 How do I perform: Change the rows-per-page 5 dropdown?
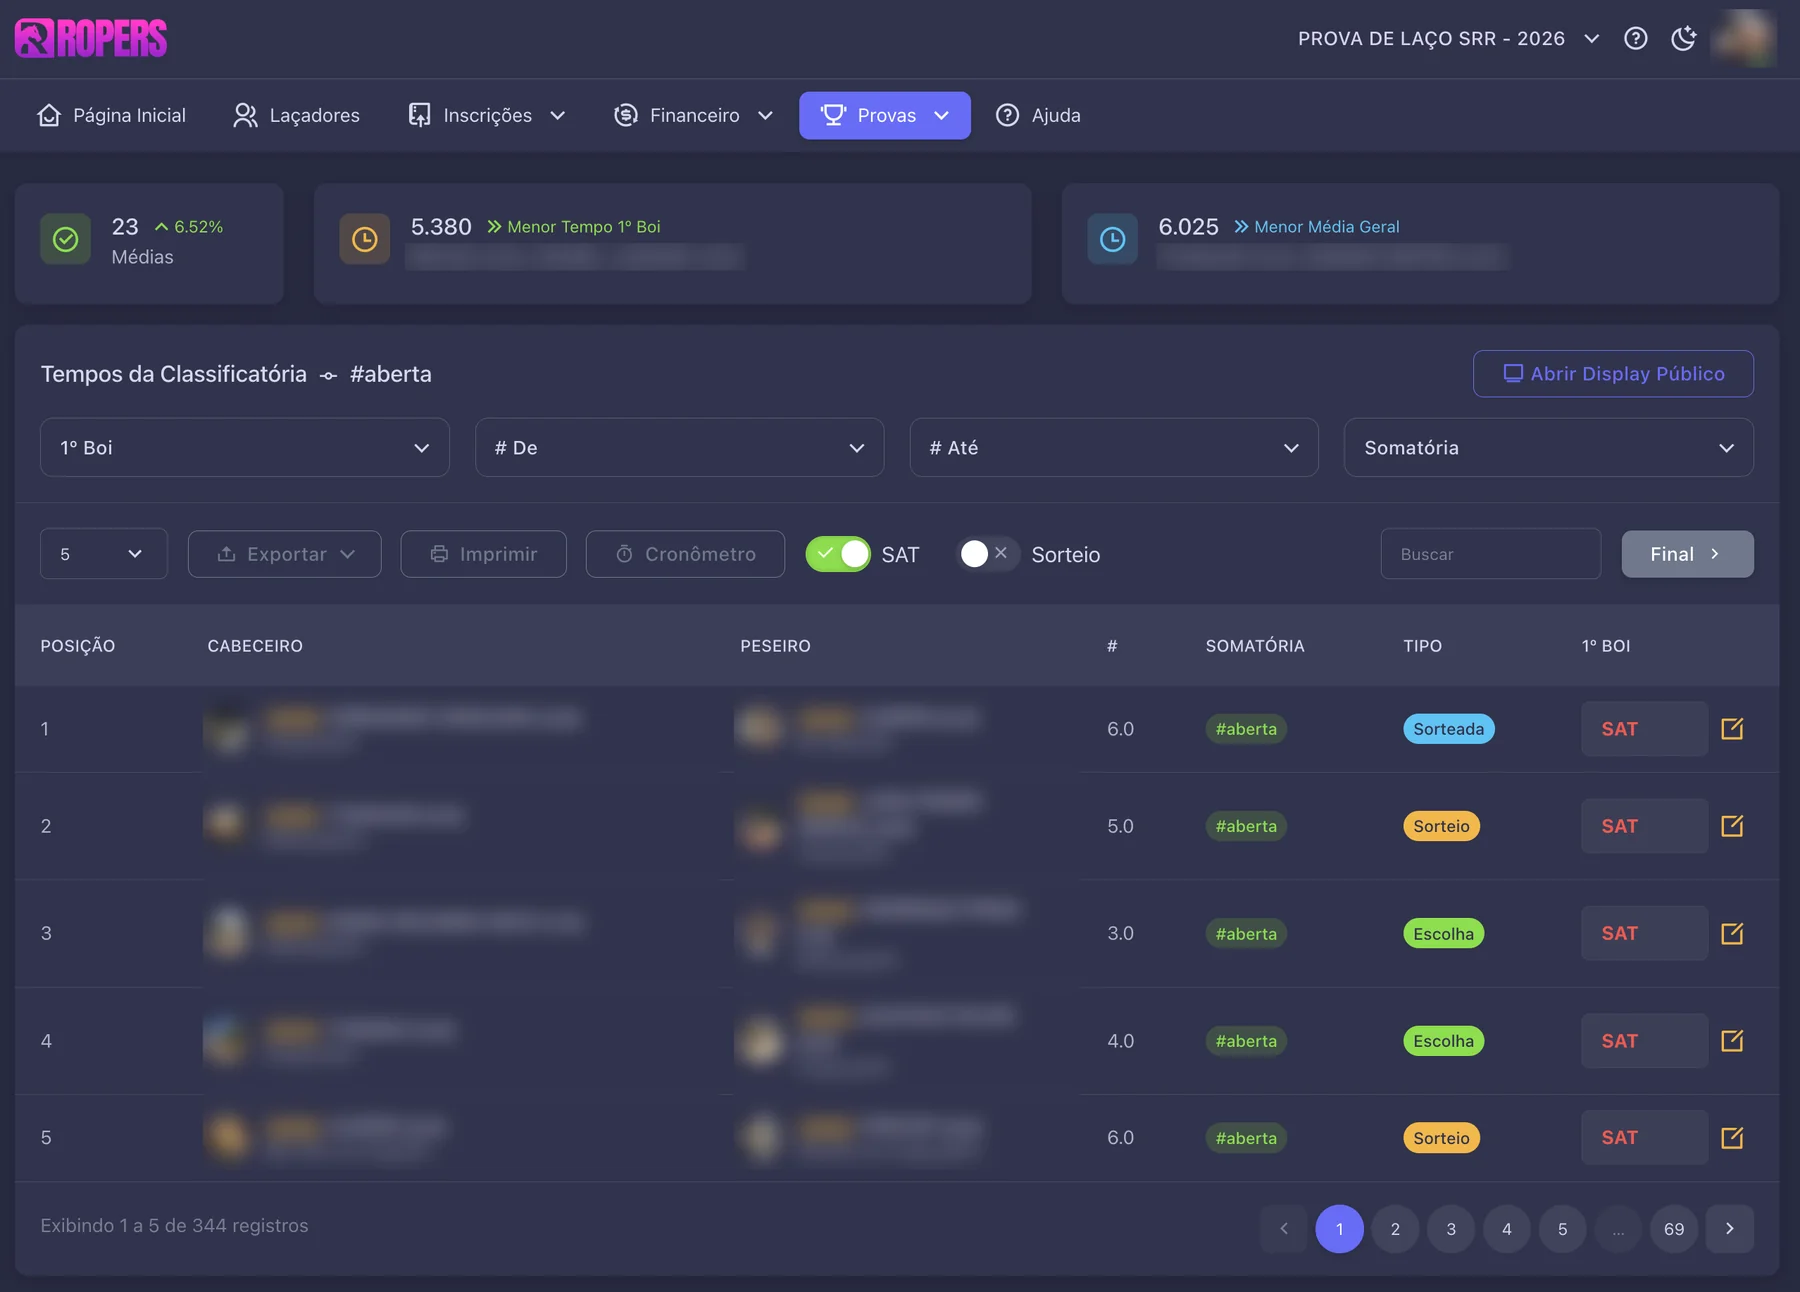[x=104, y=553]
